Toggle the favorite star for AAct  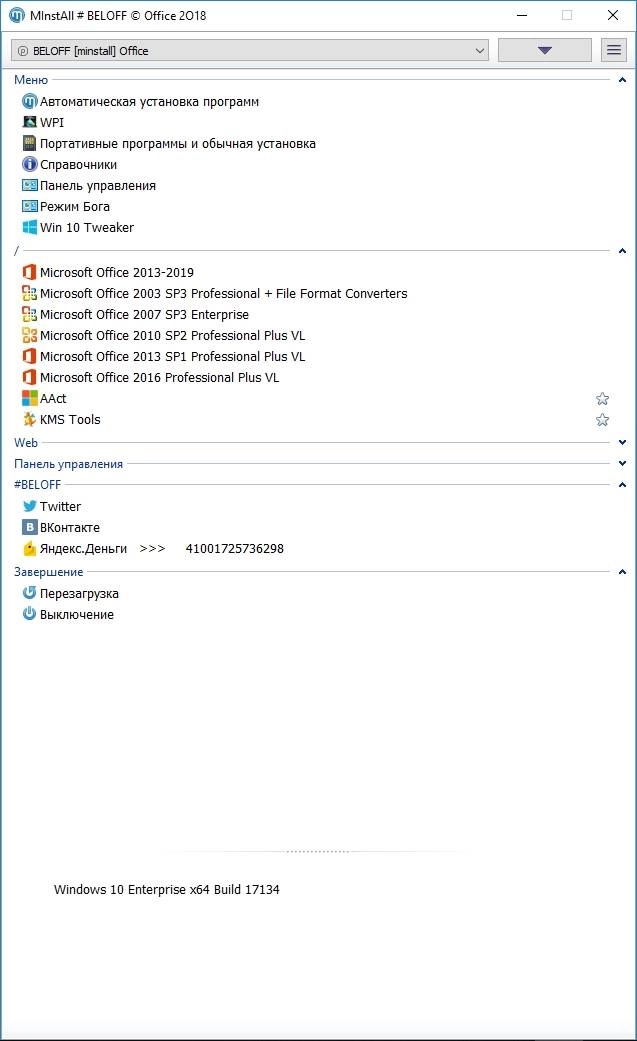602,398
